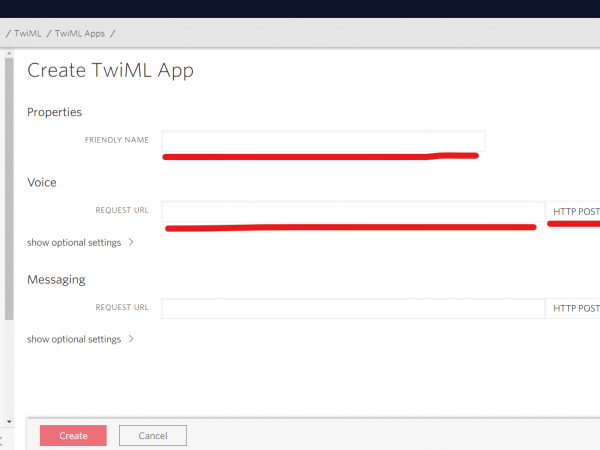Expand Voice show optional settings
Viewport: 600px width, 450px height.
(x=80, y=242)
